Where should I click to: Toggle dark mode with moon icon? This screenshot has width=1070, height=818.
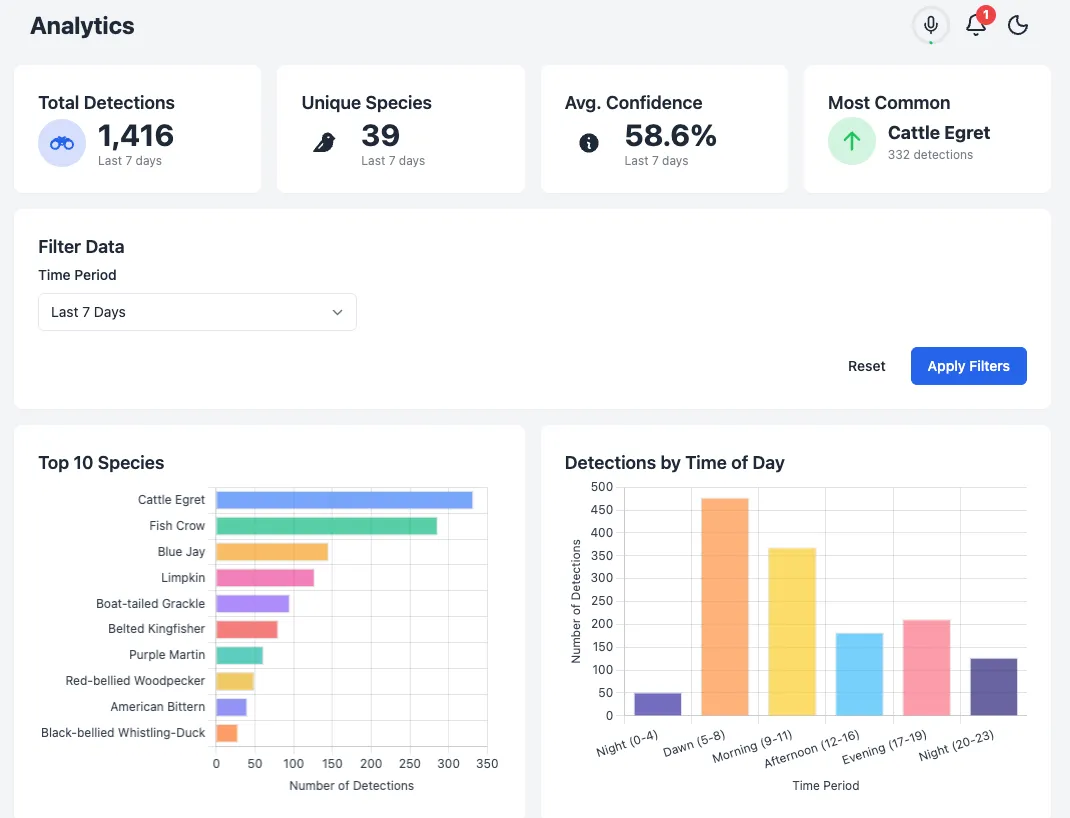pyautogui.click(x=1018, y=26)
